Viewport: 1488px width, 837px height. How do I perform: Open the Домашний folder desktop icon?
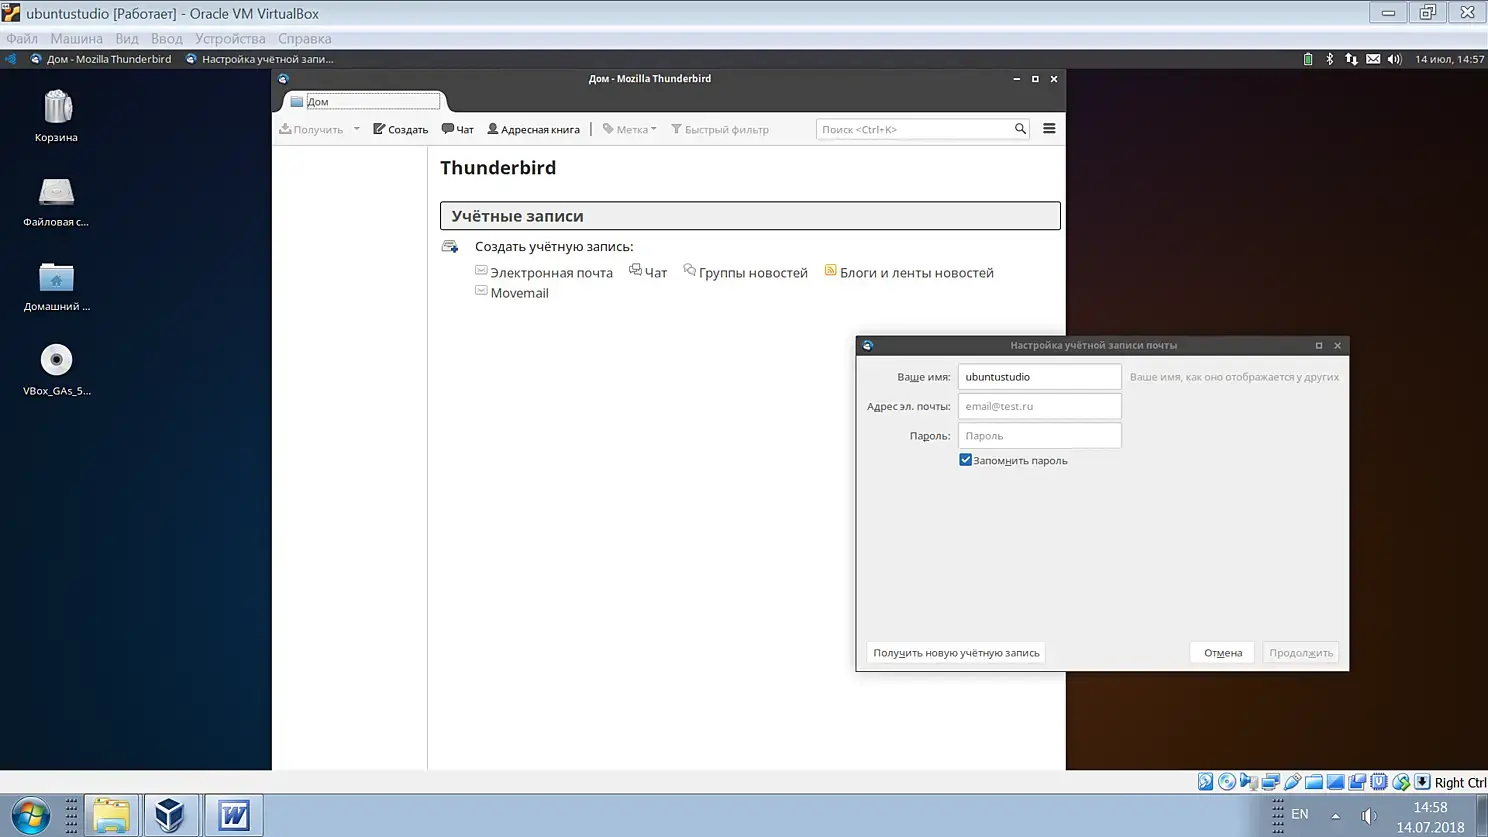click(56, 277)
